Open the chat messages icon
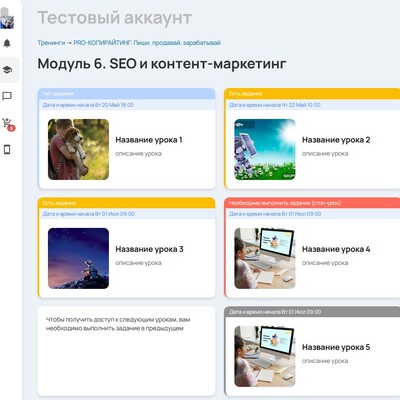Viewport: 400px width, 400px height. pos(7,96)
